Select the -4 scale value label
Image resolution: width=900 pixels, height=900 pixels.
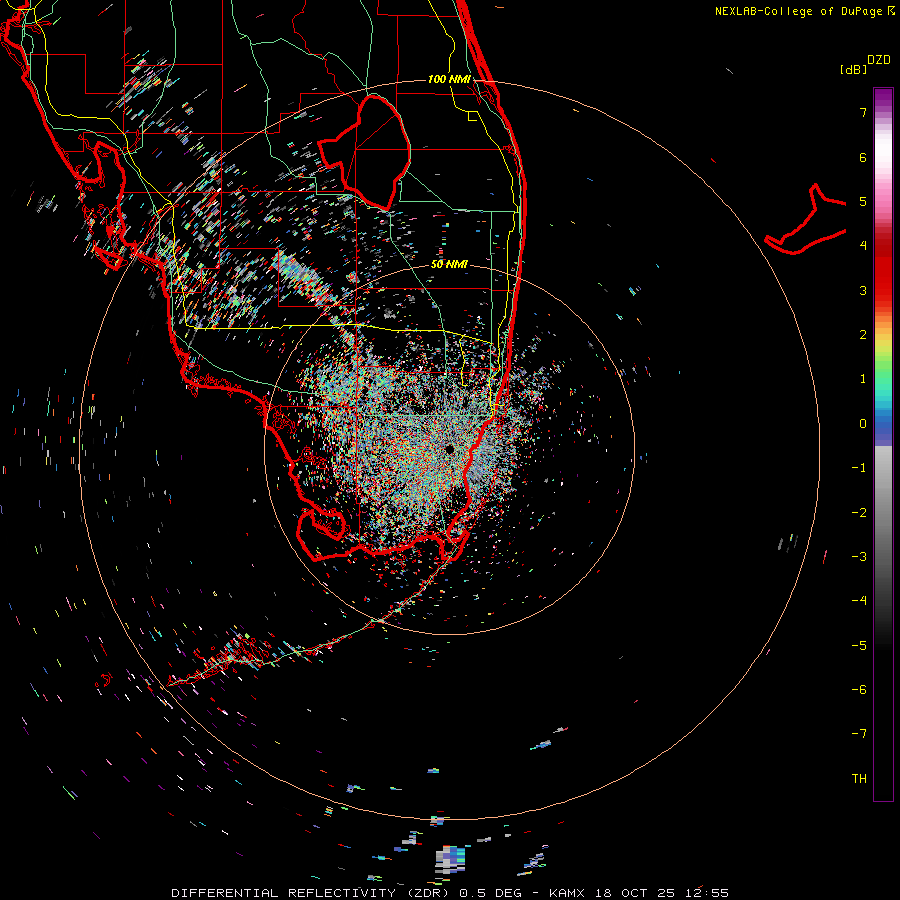point(859,601)
